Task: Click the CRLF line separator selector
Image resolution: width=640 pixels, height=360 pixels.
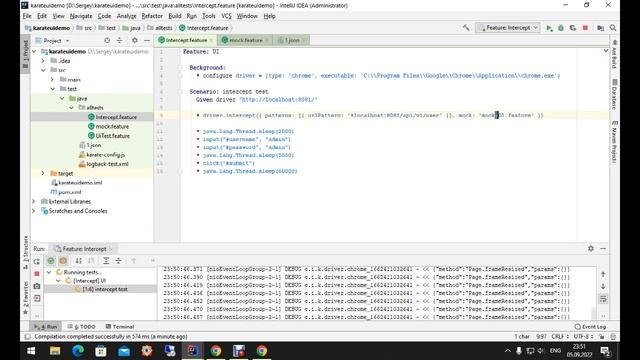Action: (x=560, y=336)
